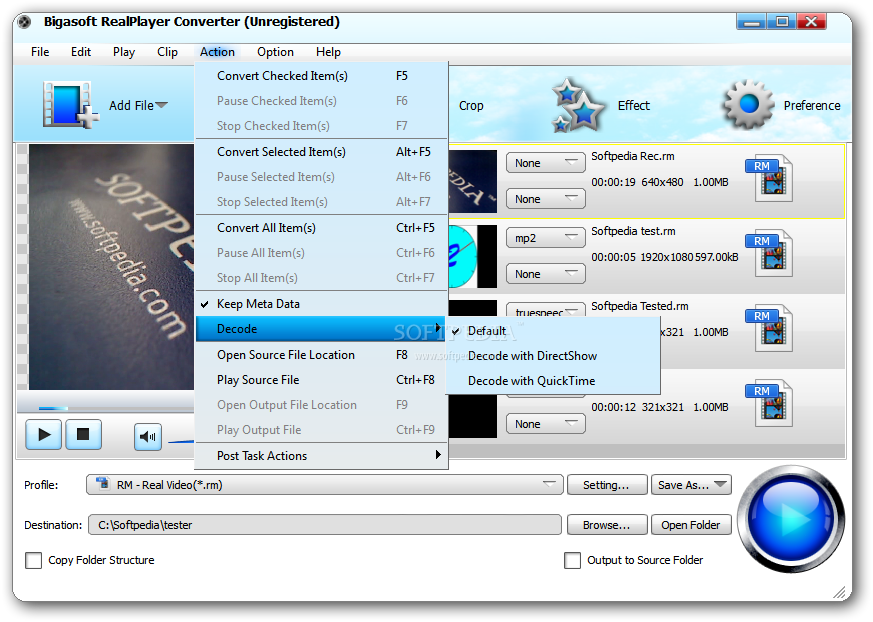The width and height of the screenshot is (873, 622).
Task: Open the truespeech dropdown
Action: [546, 311]
